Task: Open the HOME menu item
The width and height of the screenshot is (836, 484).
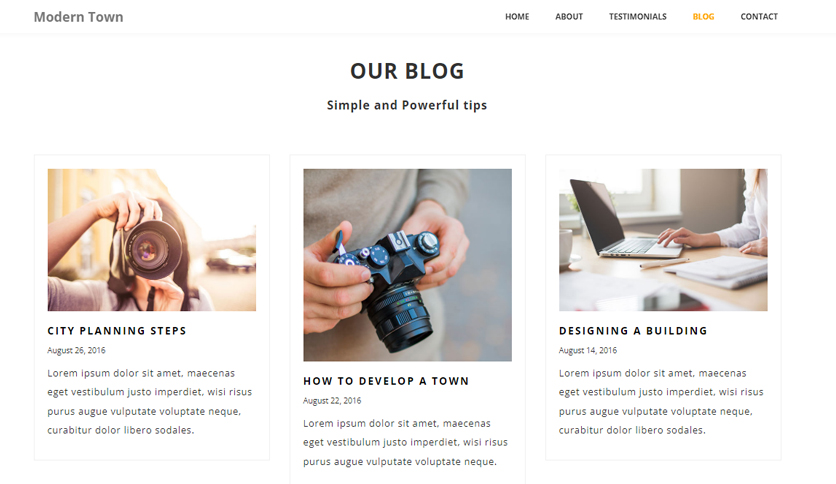Action: (x=517, y=17)
